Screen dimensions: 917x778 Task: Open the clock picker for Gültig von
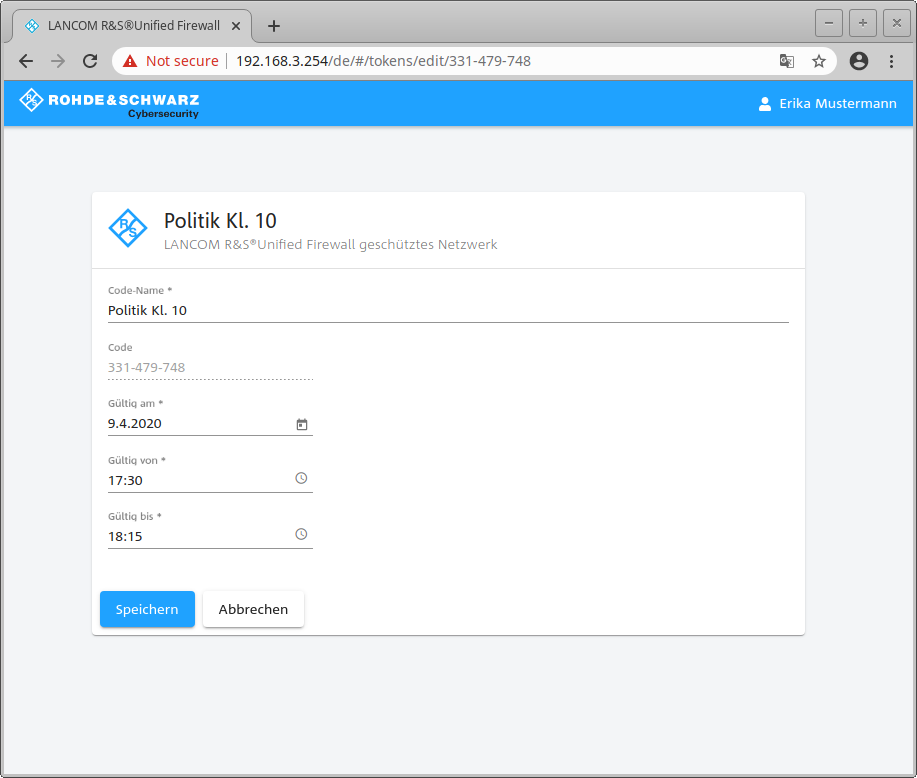click(x=301, y=479)
